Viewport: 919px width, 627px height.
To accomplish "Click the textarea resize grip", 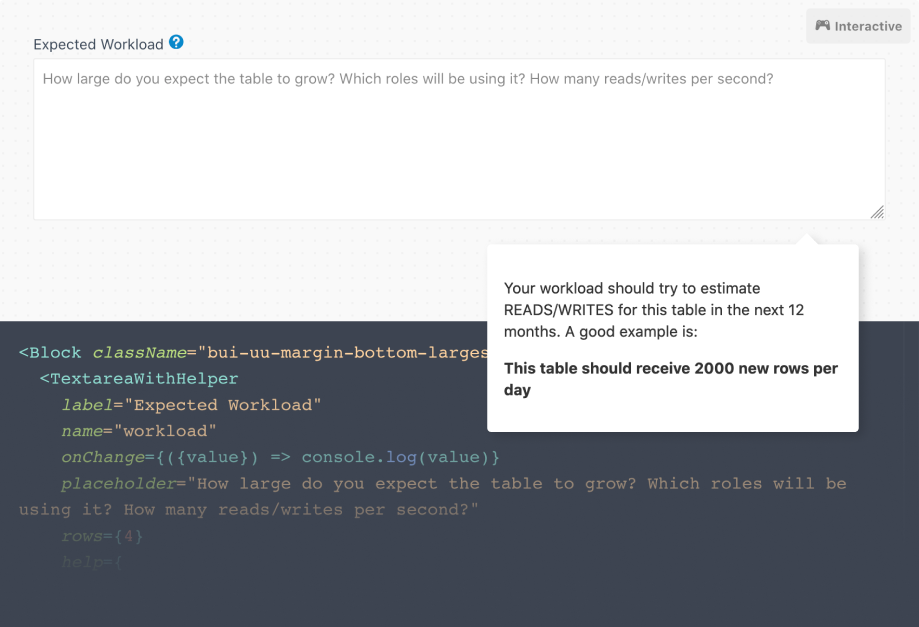I will [x=877, y=212].
